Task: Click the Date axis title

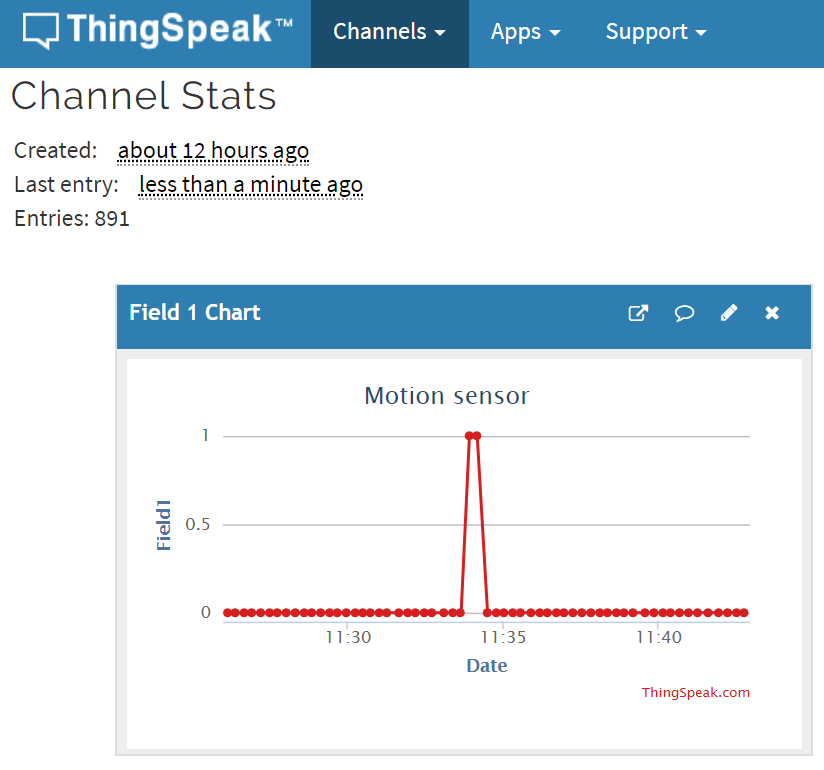Action: click(487, 666)
